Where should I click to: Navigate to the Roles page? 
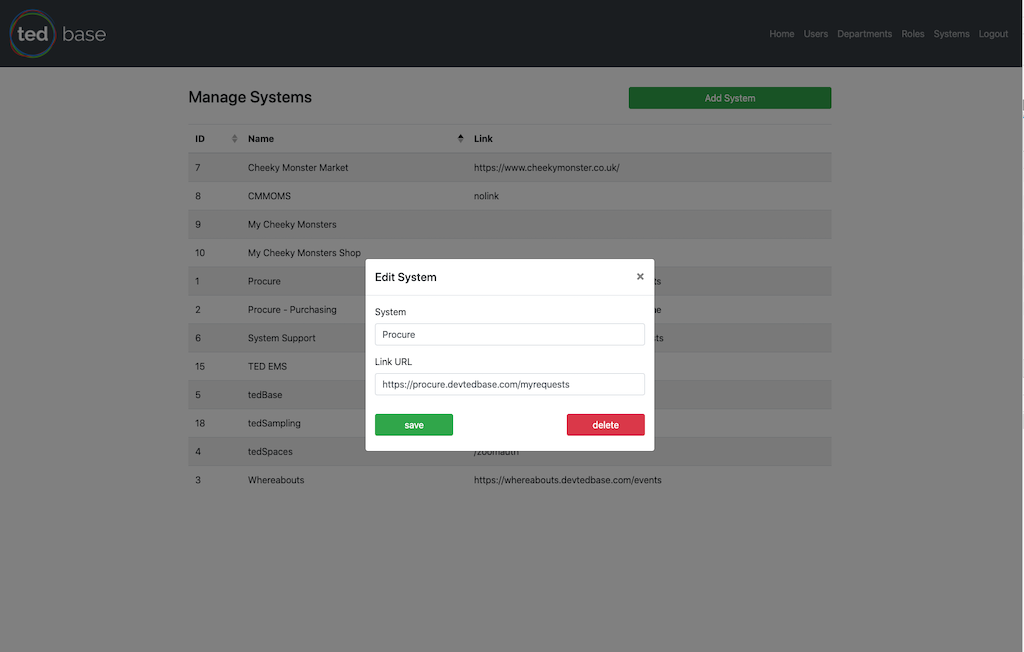tap(912, 34)
